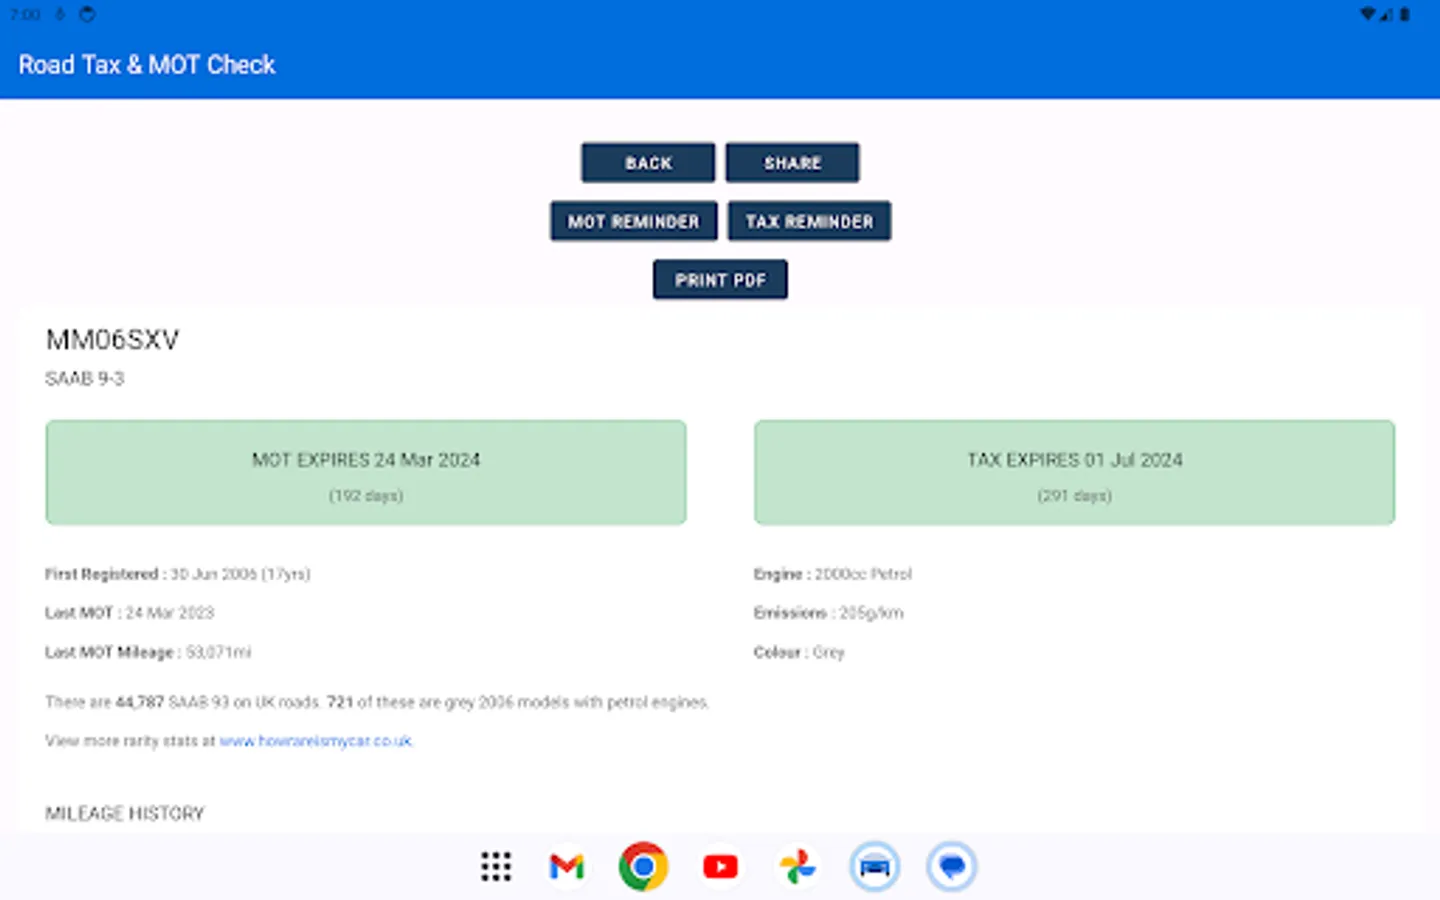
Task: Tap the Road Tax & MOT Check title
Action: [x=147, y=65]
